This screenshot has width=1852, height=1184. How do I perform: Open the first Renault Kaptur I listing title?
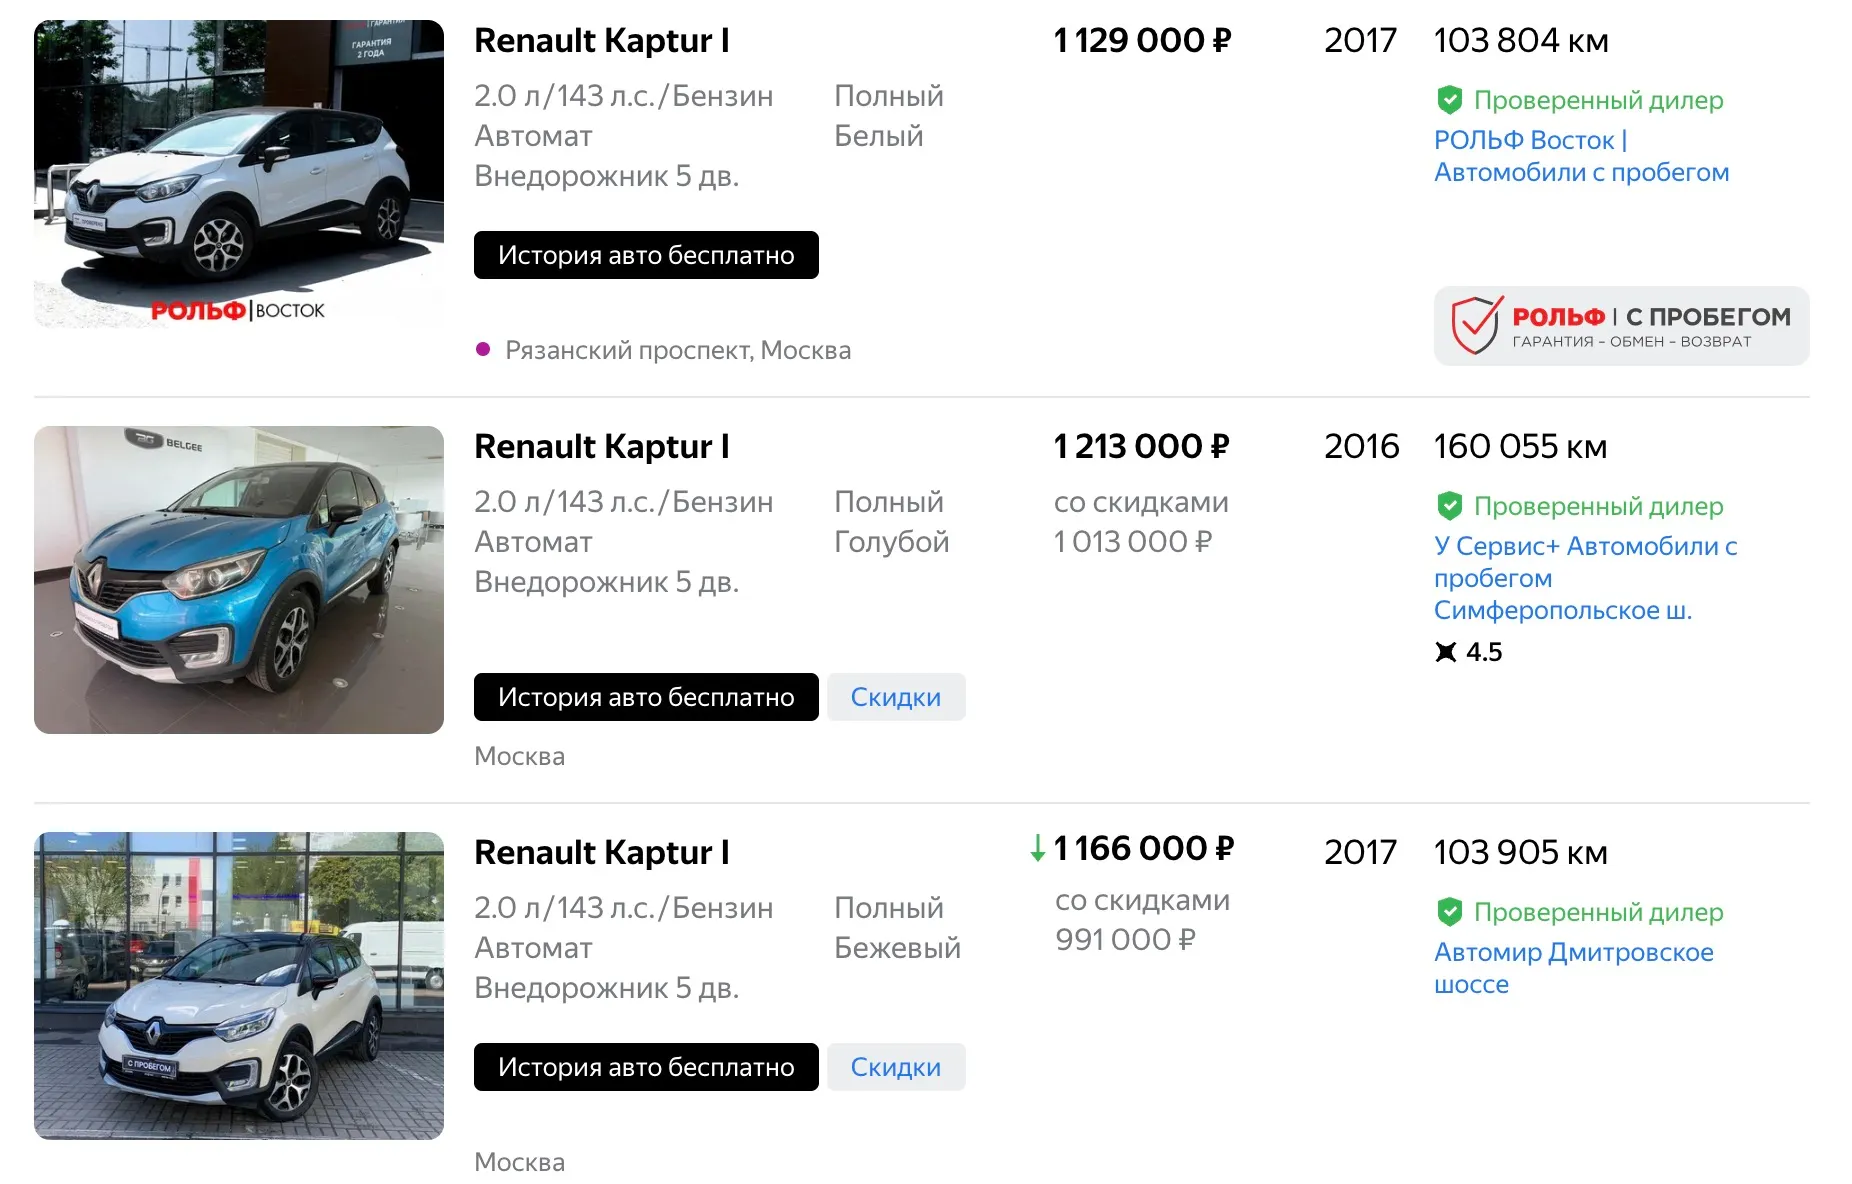coord(601,41)
